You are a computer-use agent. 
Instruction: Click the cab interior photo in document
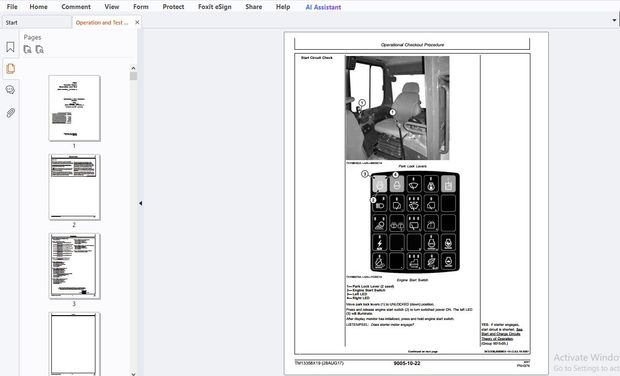point(397,108)
